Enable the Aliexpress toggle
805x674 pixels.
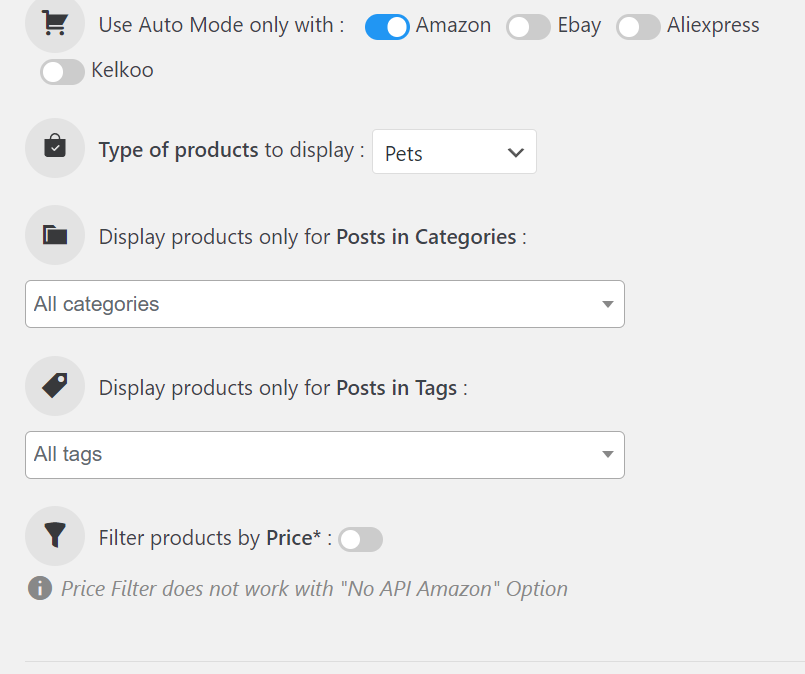click(638, 27)
